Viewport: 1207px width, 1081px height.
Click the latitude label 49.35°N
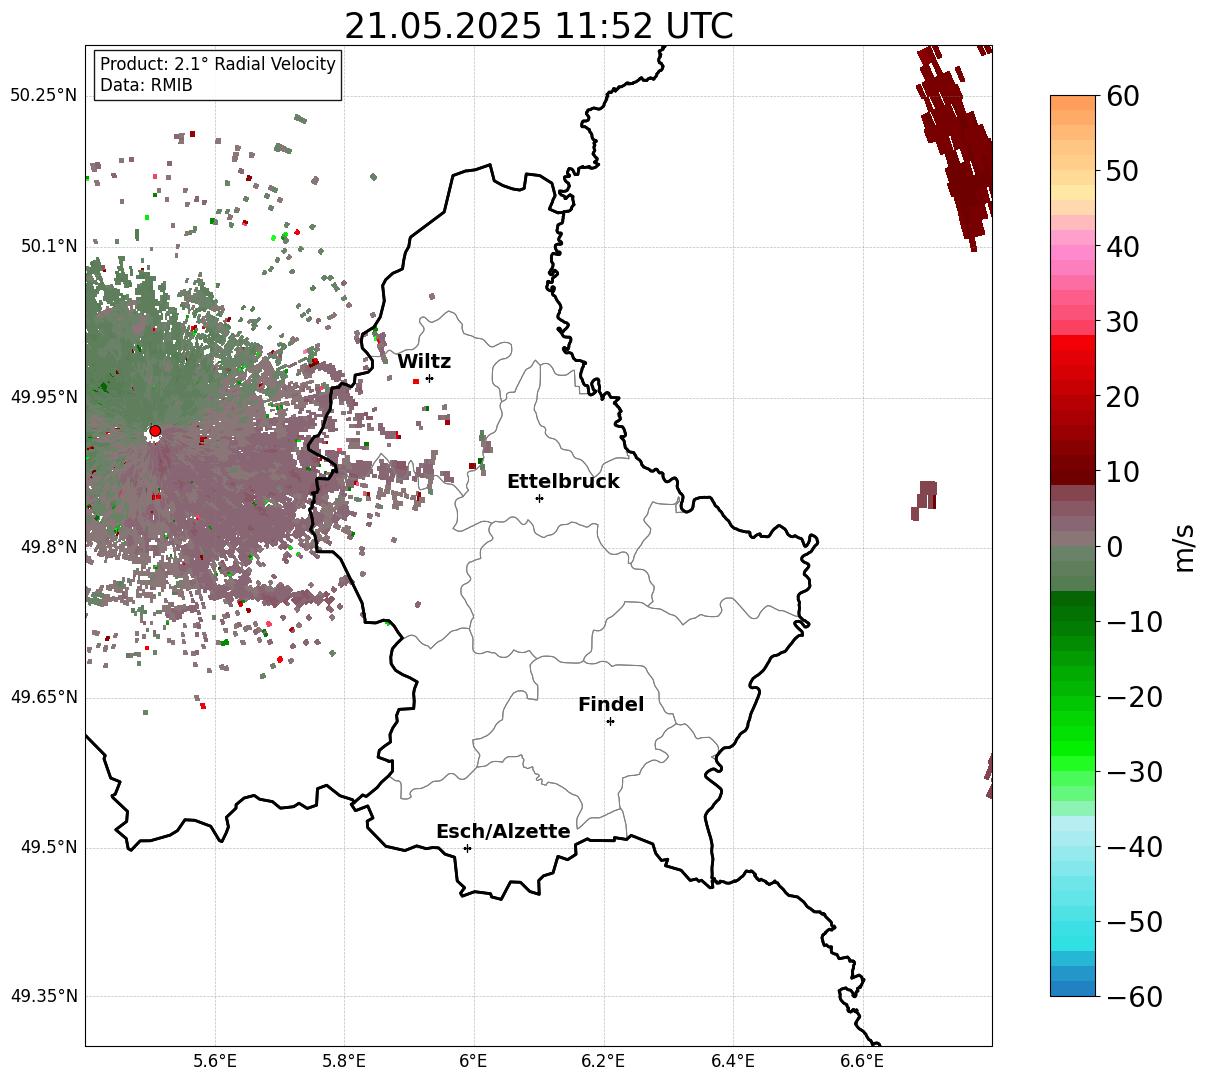click(43, 996)
